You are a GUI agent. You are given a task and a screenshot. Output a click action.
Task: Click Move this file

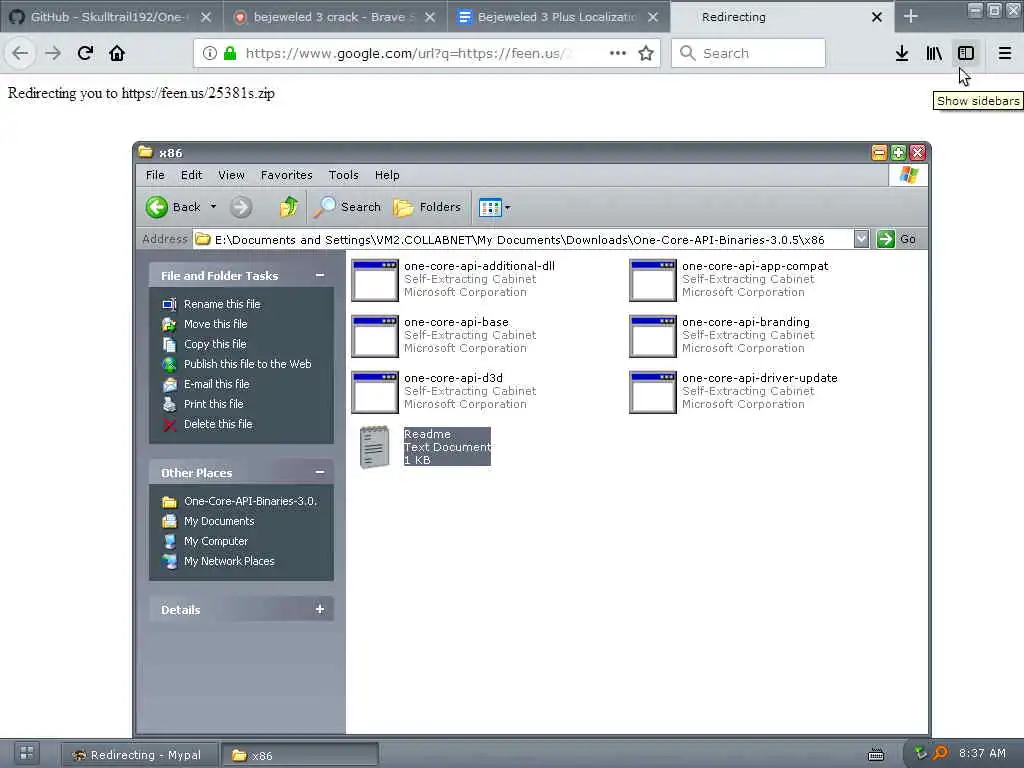216,324
